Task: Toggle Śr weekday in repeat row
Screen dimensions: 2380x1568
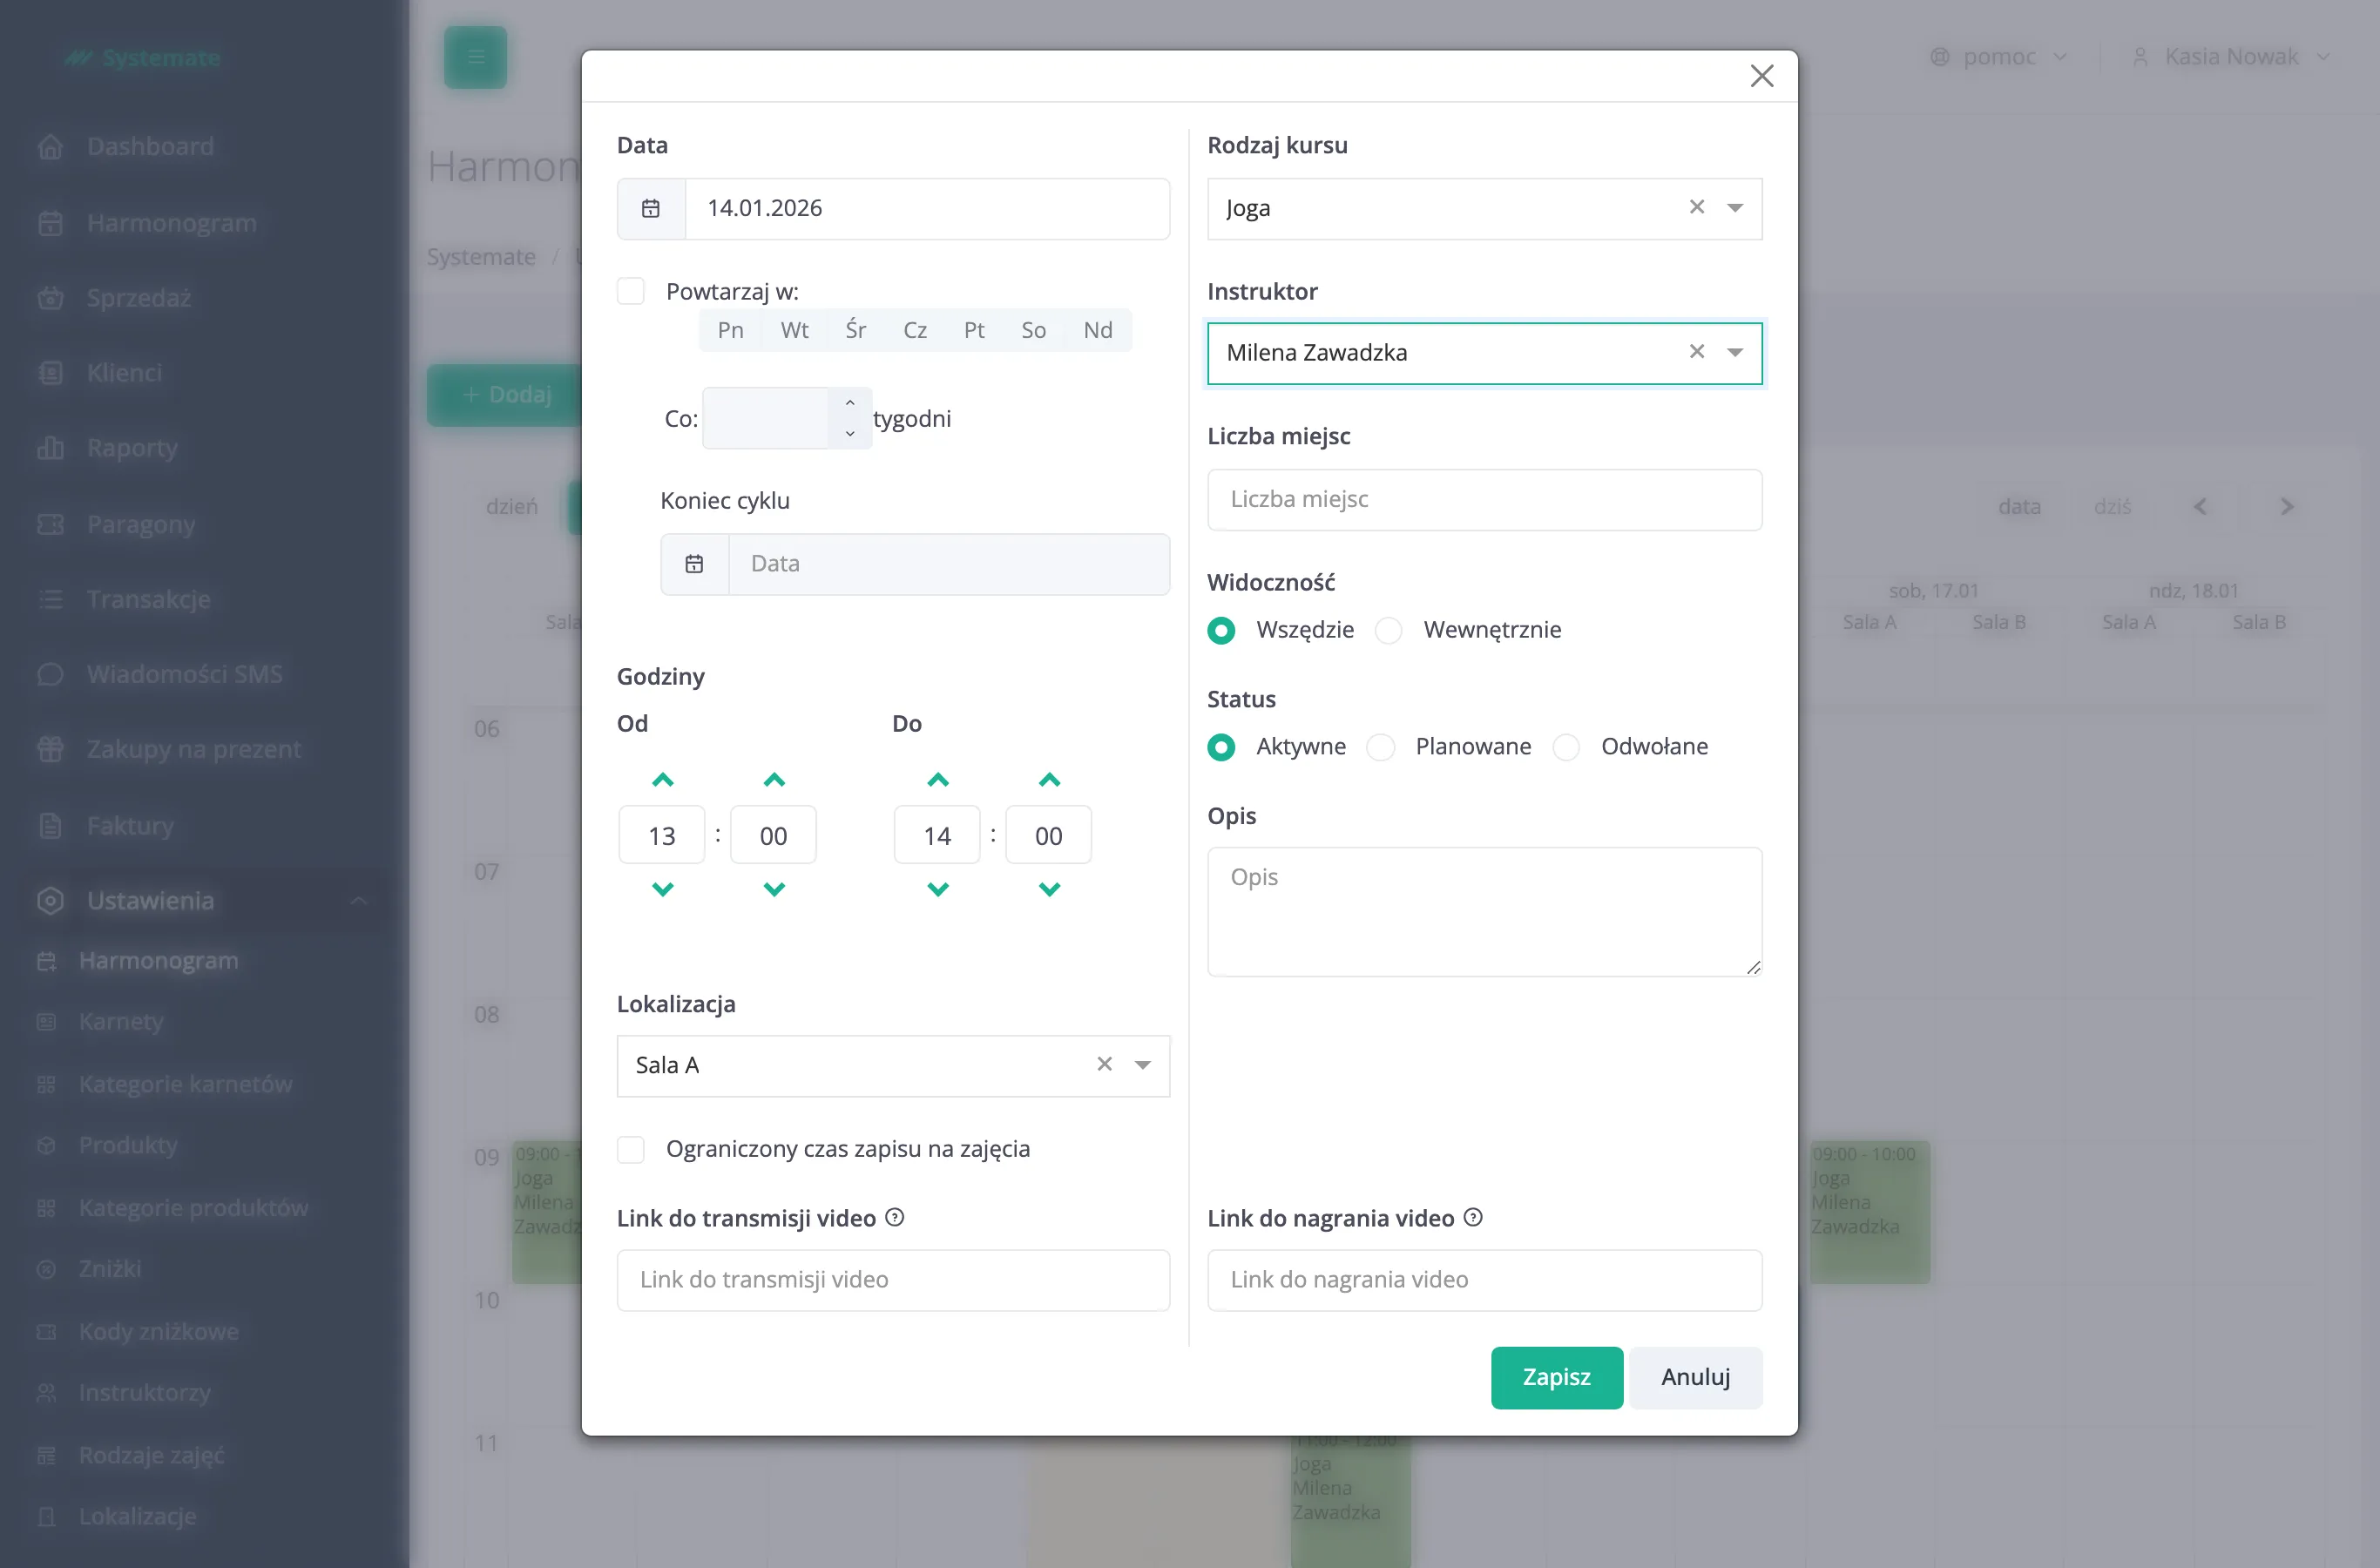Action: [x=856, y=330]
